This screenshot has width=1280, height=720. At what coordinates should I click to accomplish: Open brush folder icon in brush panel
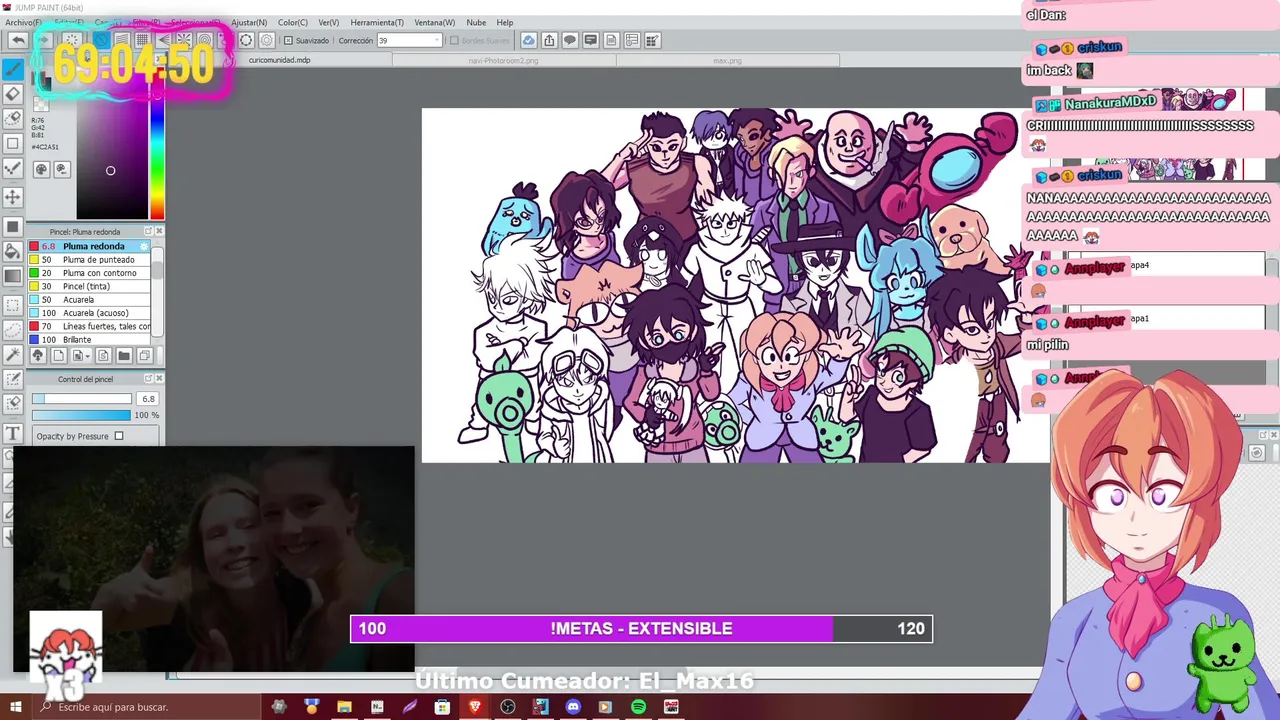click(x=124, y=356)
